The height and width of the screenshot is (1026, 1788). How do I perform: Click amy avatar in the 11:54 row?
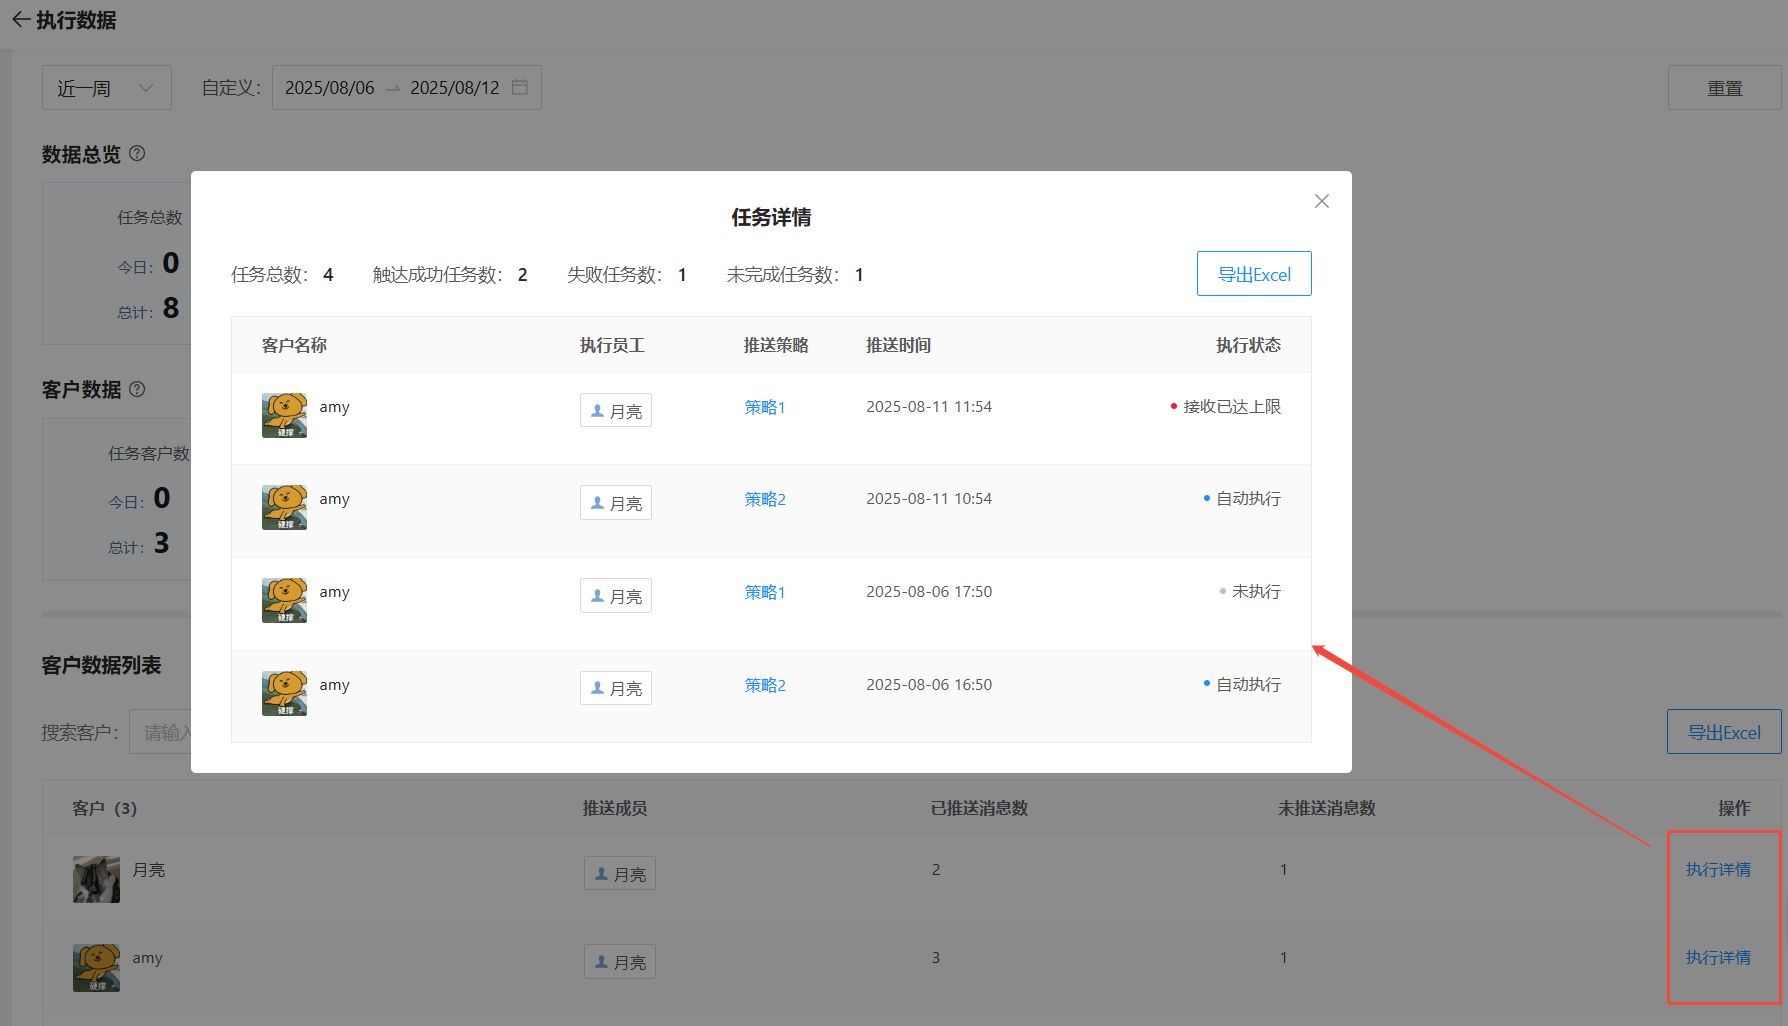click(x=284, y=415)
